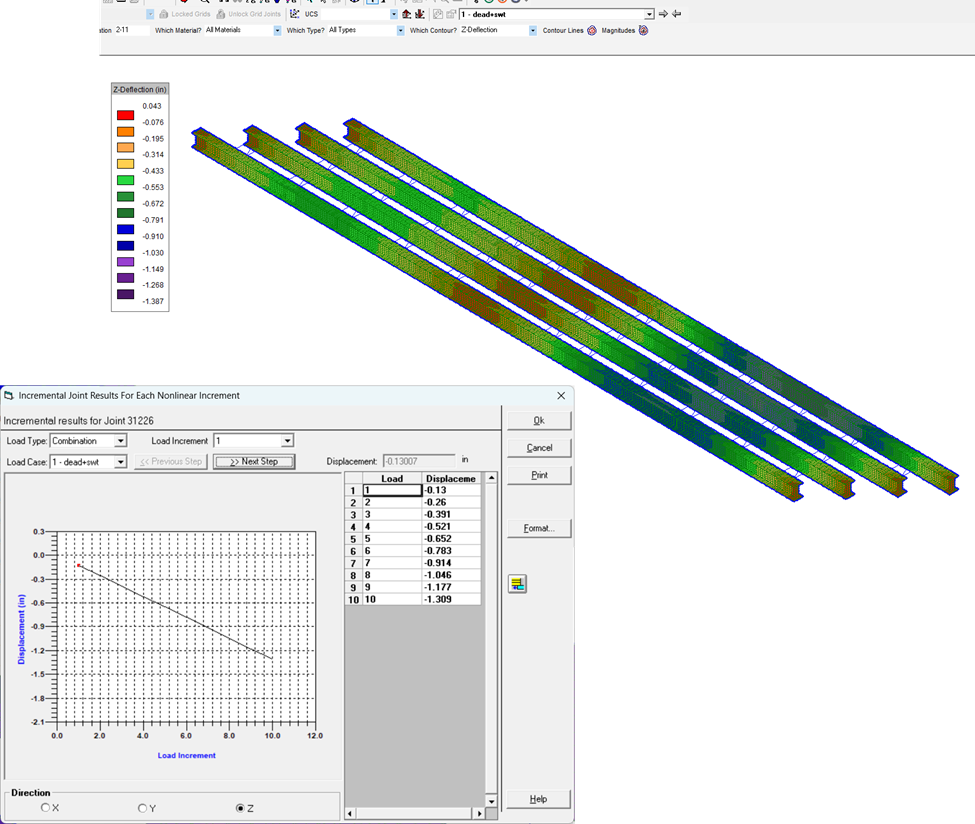Click the yellow legend swatch at -0.433
The width and height of the screenshot is (975, 824).
pos(126,164)
